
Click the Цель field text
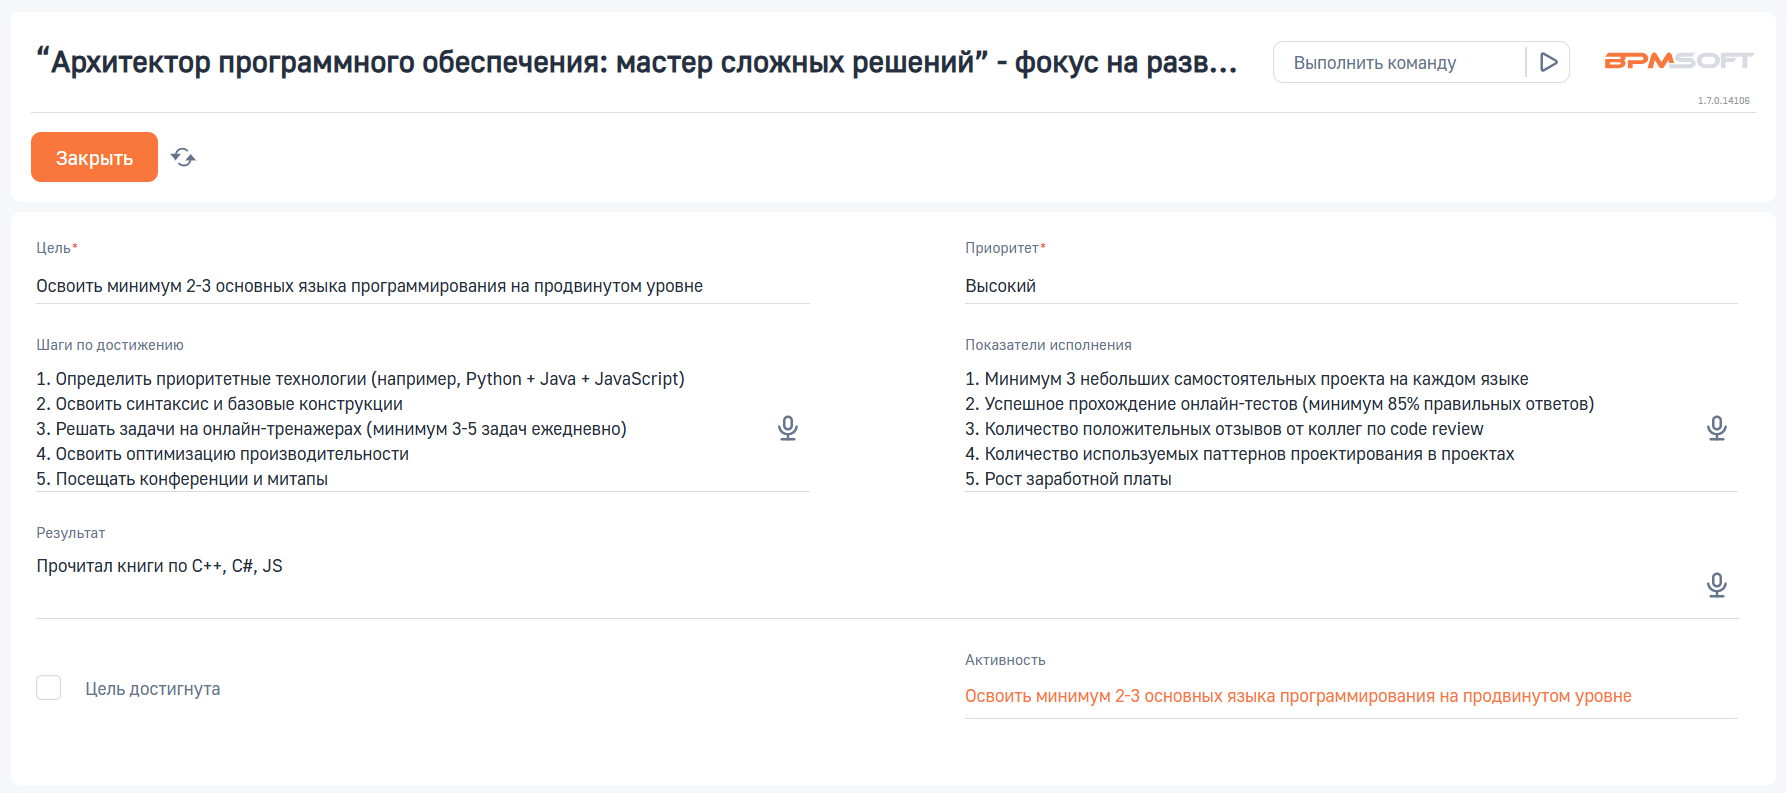coord(370,286)
